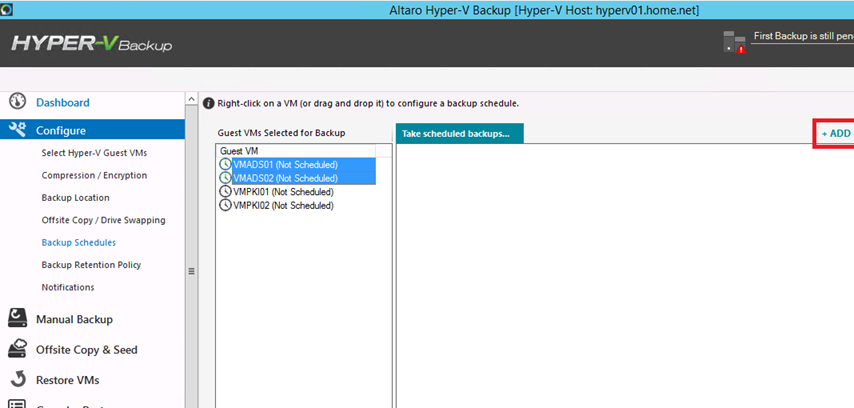Click the Manual Backup drive icon
854x408 pixels.
(17, 318)
